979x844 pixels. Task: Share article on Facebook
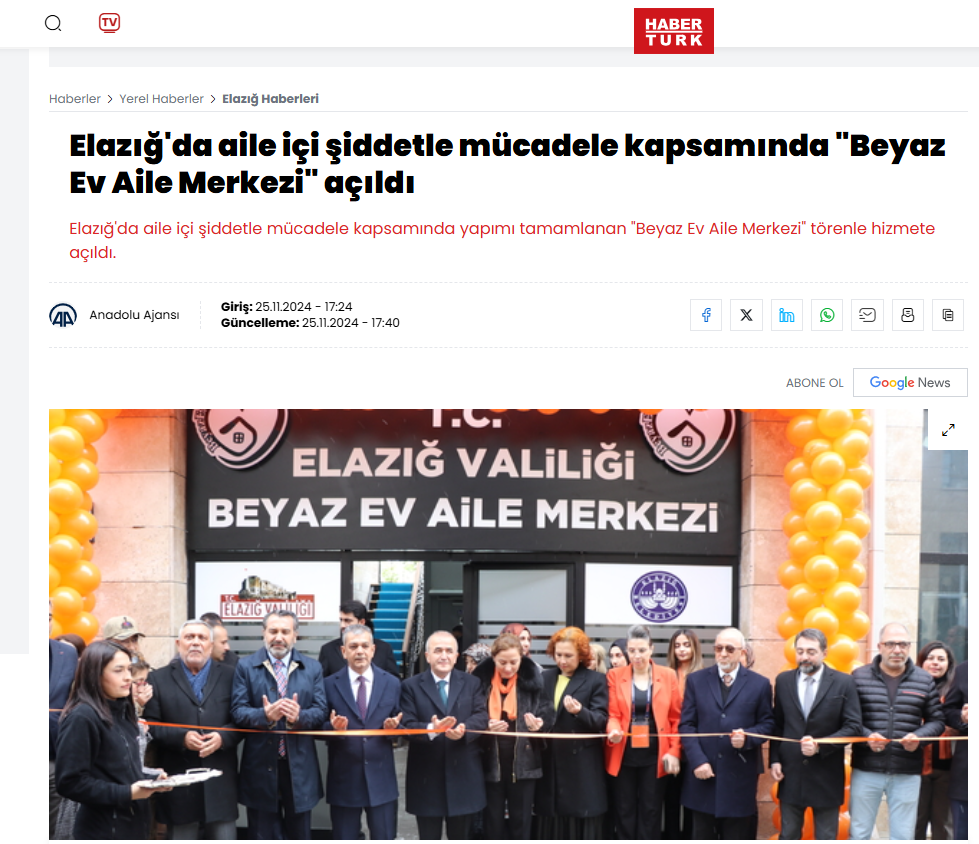(x=706, y=315)
